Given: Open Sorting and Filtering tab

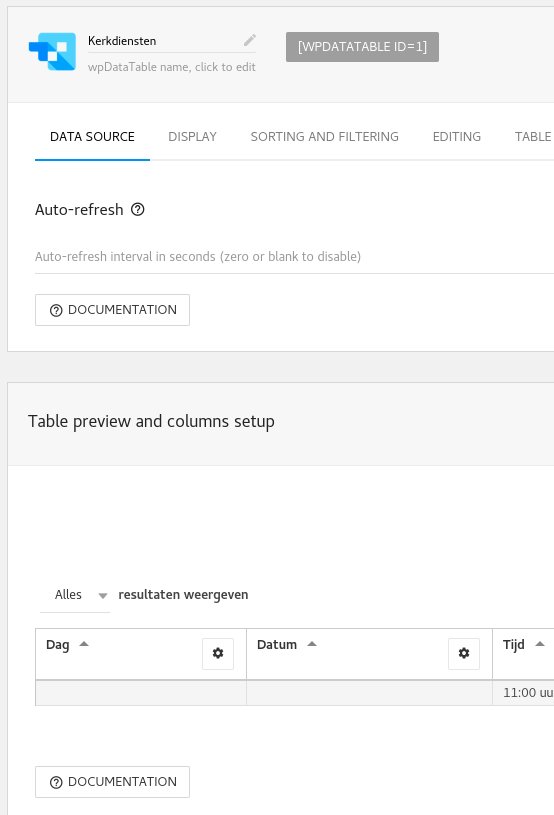Looking at the screenshot, I should click(324, 137).
